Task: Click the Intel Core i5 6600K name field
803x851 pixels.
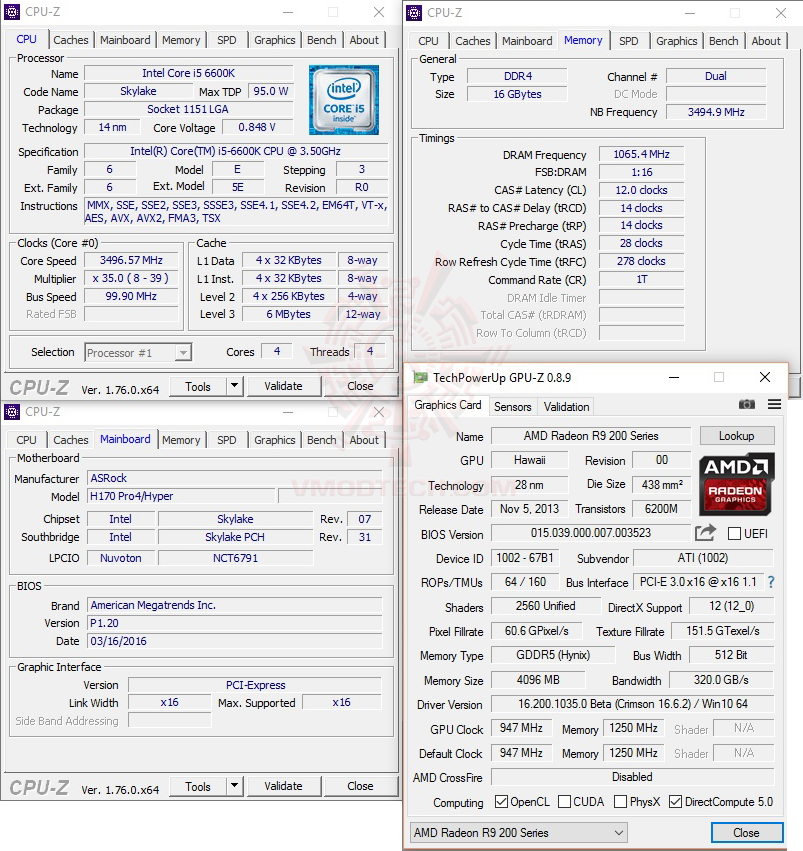Action: click(x=189, y=73)
